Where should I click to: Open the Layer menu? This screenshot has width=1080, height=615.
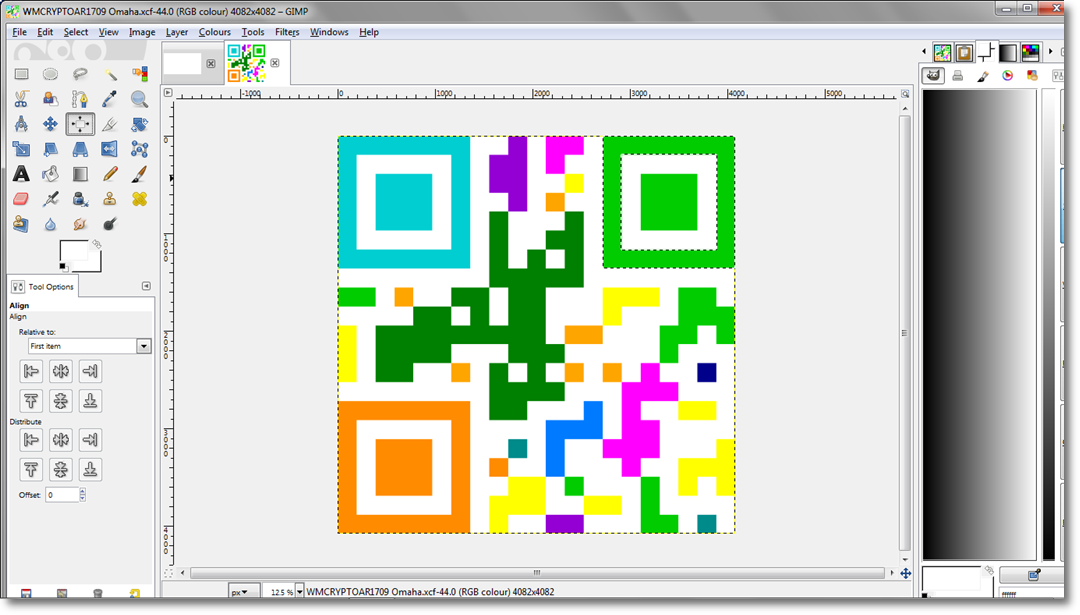177,32
